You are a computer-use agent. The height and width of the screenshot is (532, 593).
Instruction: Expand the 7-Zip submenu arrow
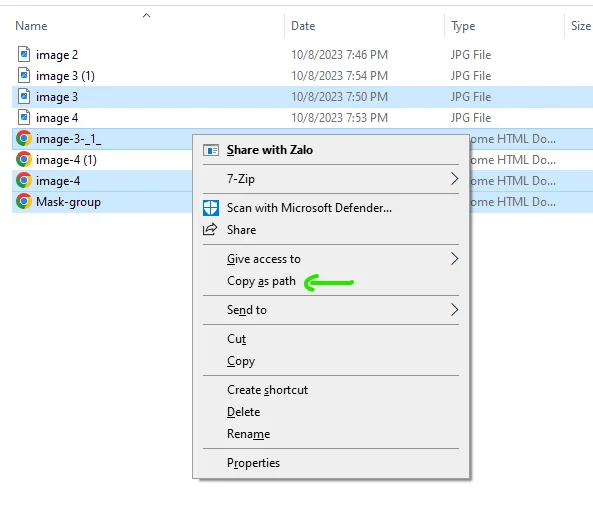[454, 178]
